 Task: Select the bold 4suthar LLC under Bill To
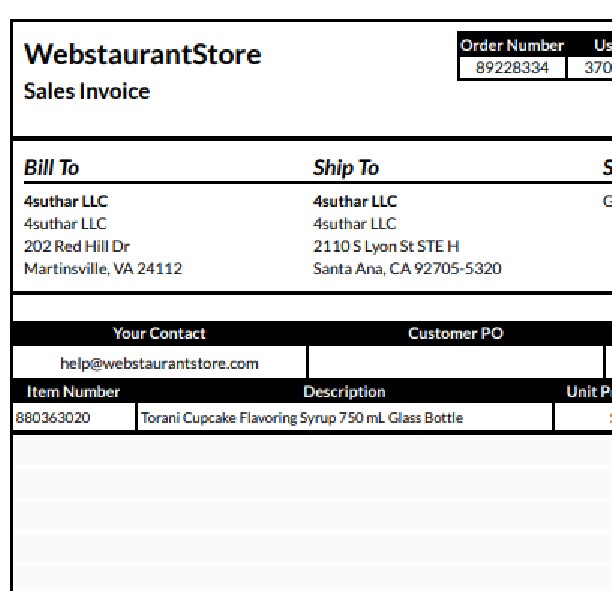pyautogui.click(x=66, y=201)
